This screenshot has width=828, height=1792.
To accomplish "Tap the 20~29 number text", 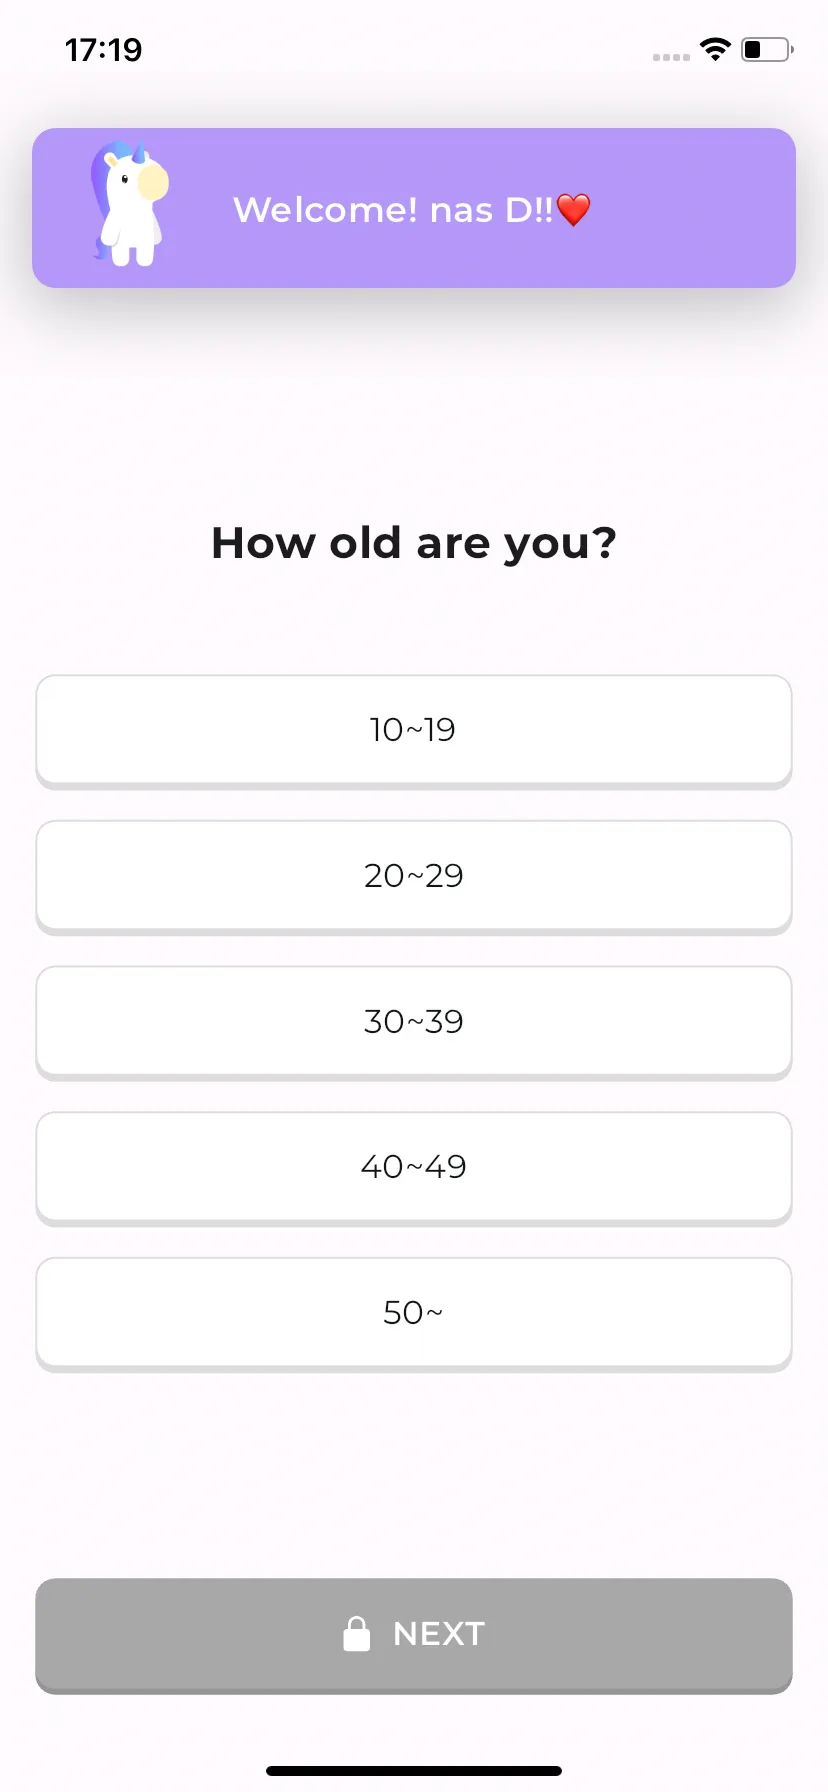I will [x=414, y=876].
